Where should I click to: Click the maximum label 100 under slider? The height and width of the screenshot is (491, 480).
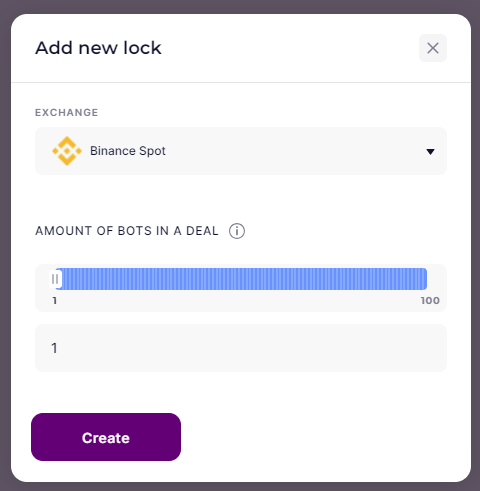click(430, 301)
